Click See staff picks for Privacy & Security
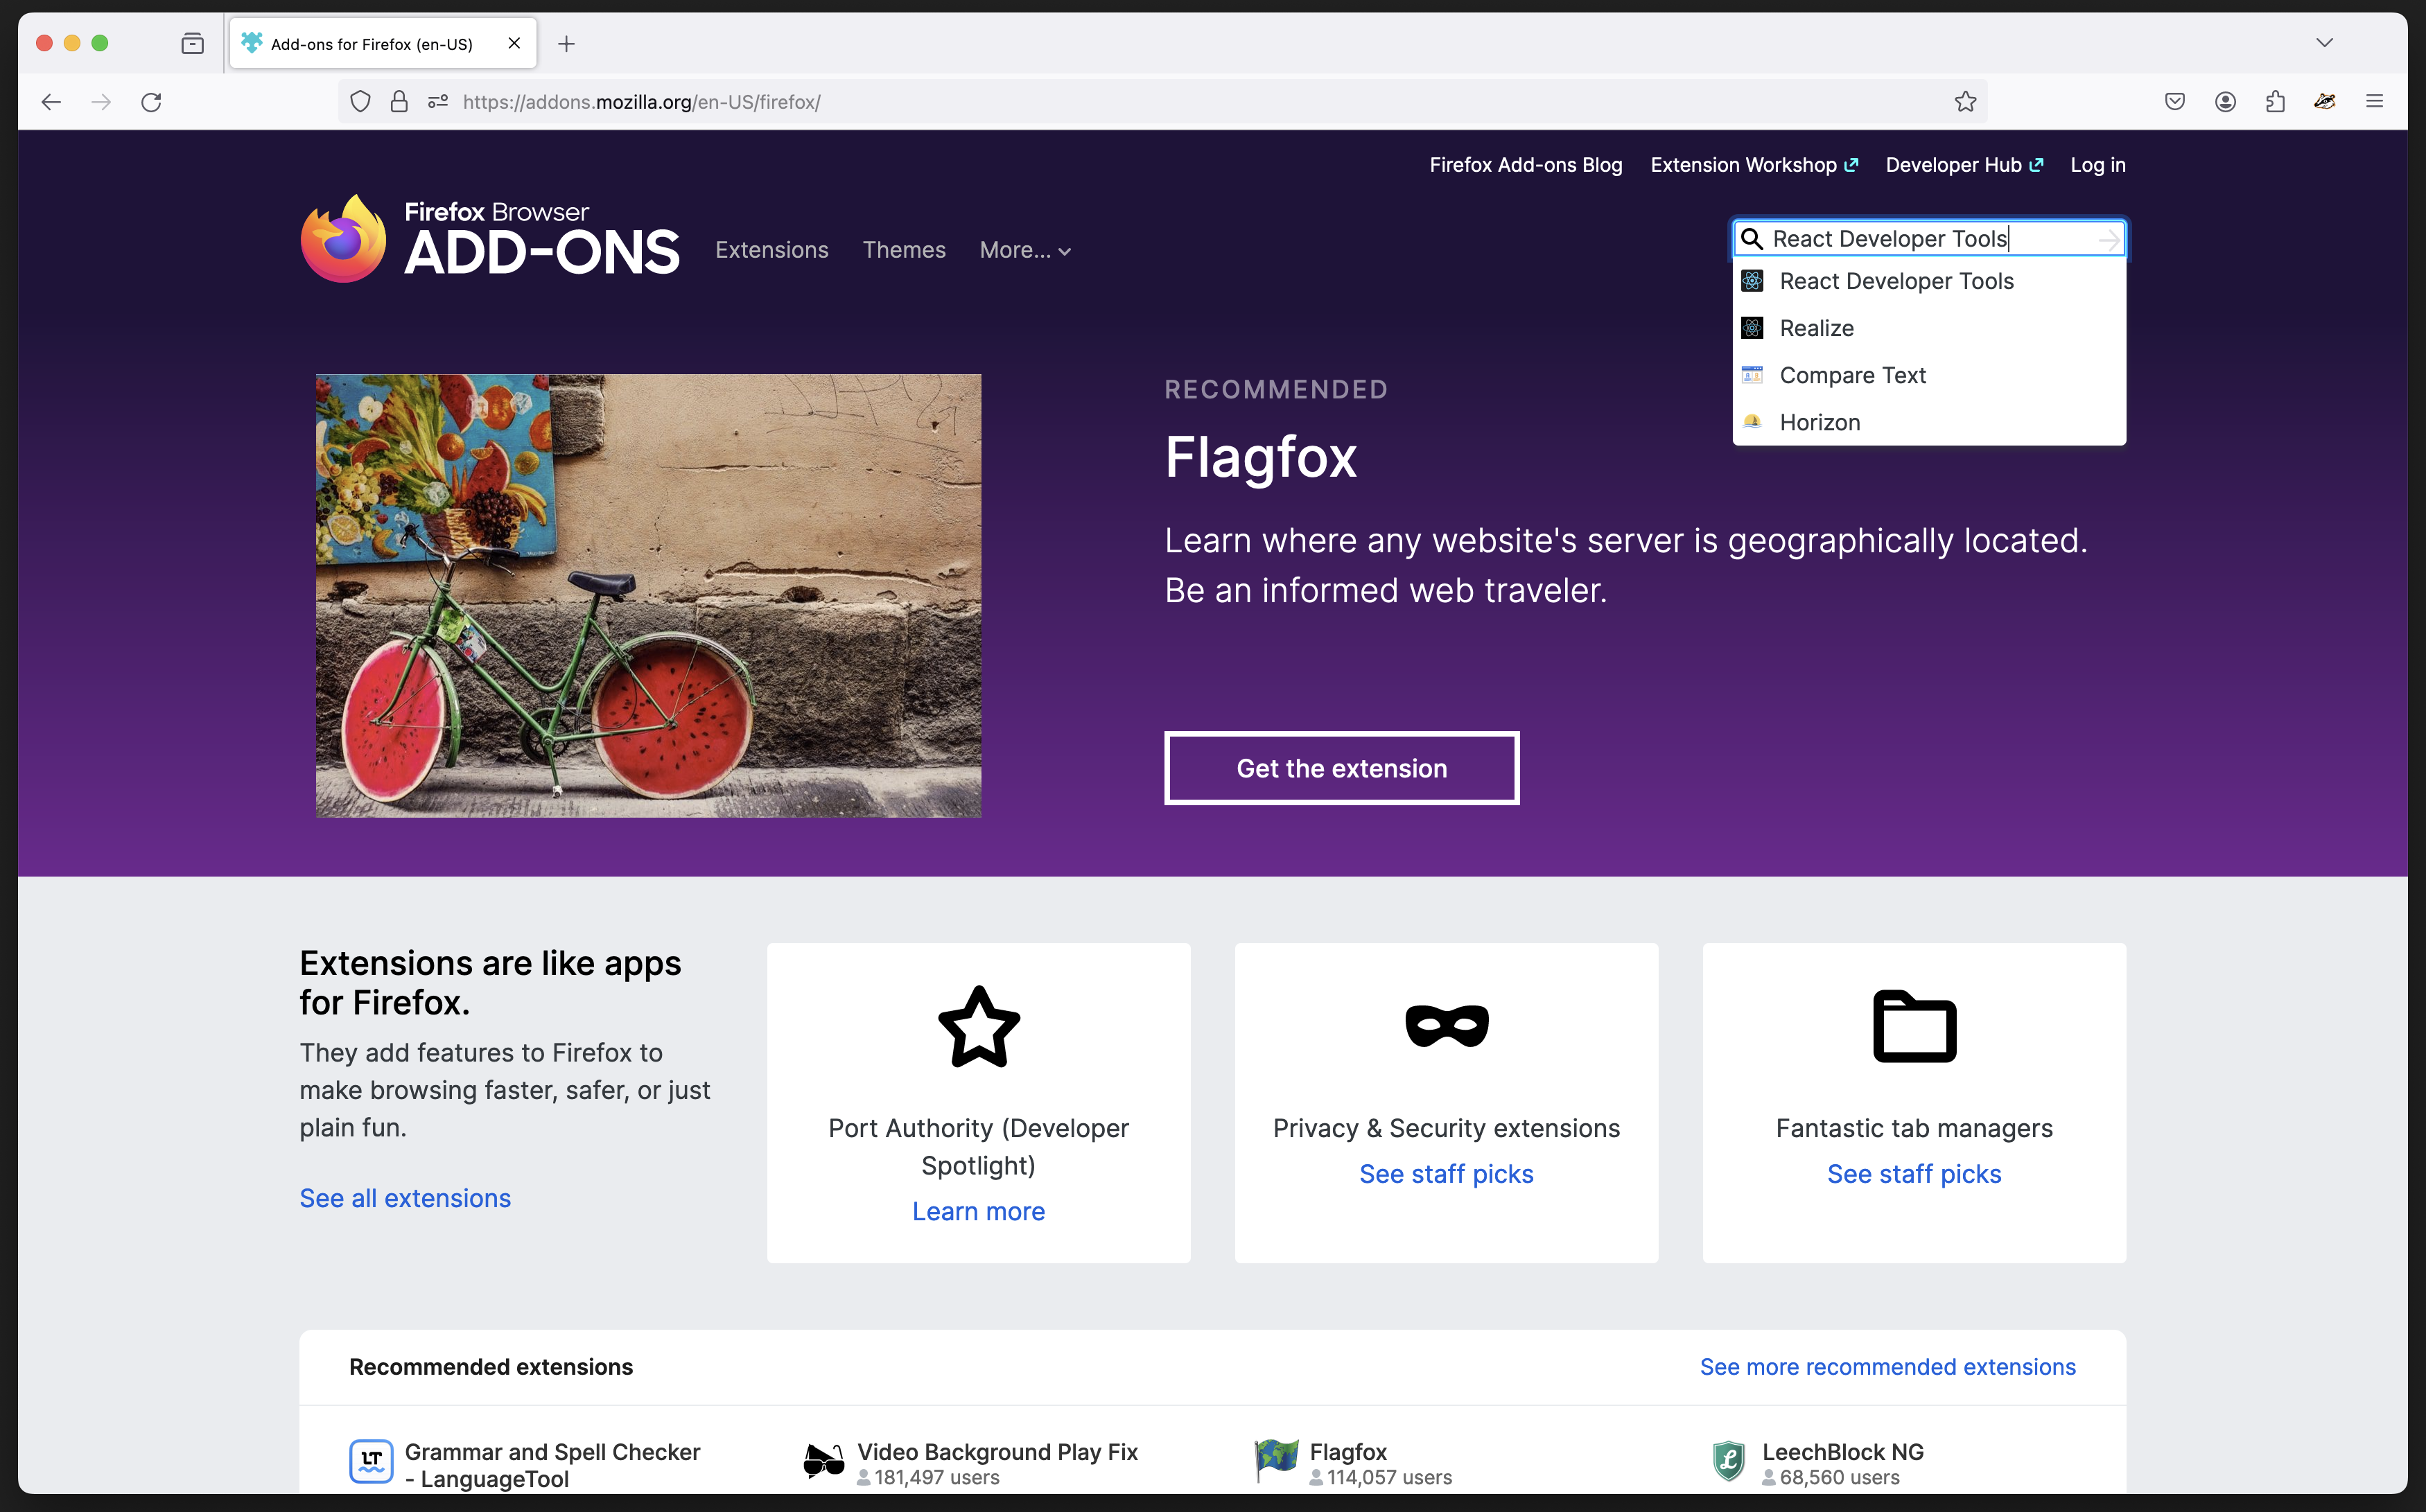 [x=1446, y=1174]
